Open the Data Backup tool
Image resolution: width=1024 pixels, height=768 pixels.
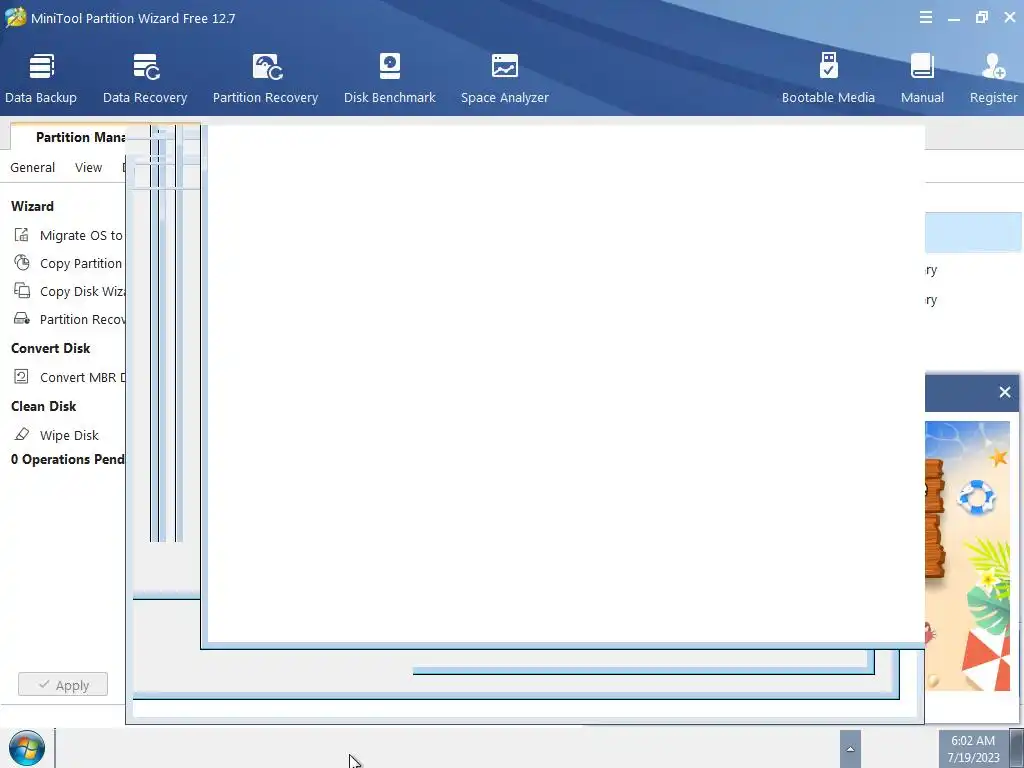pos(41,78)
